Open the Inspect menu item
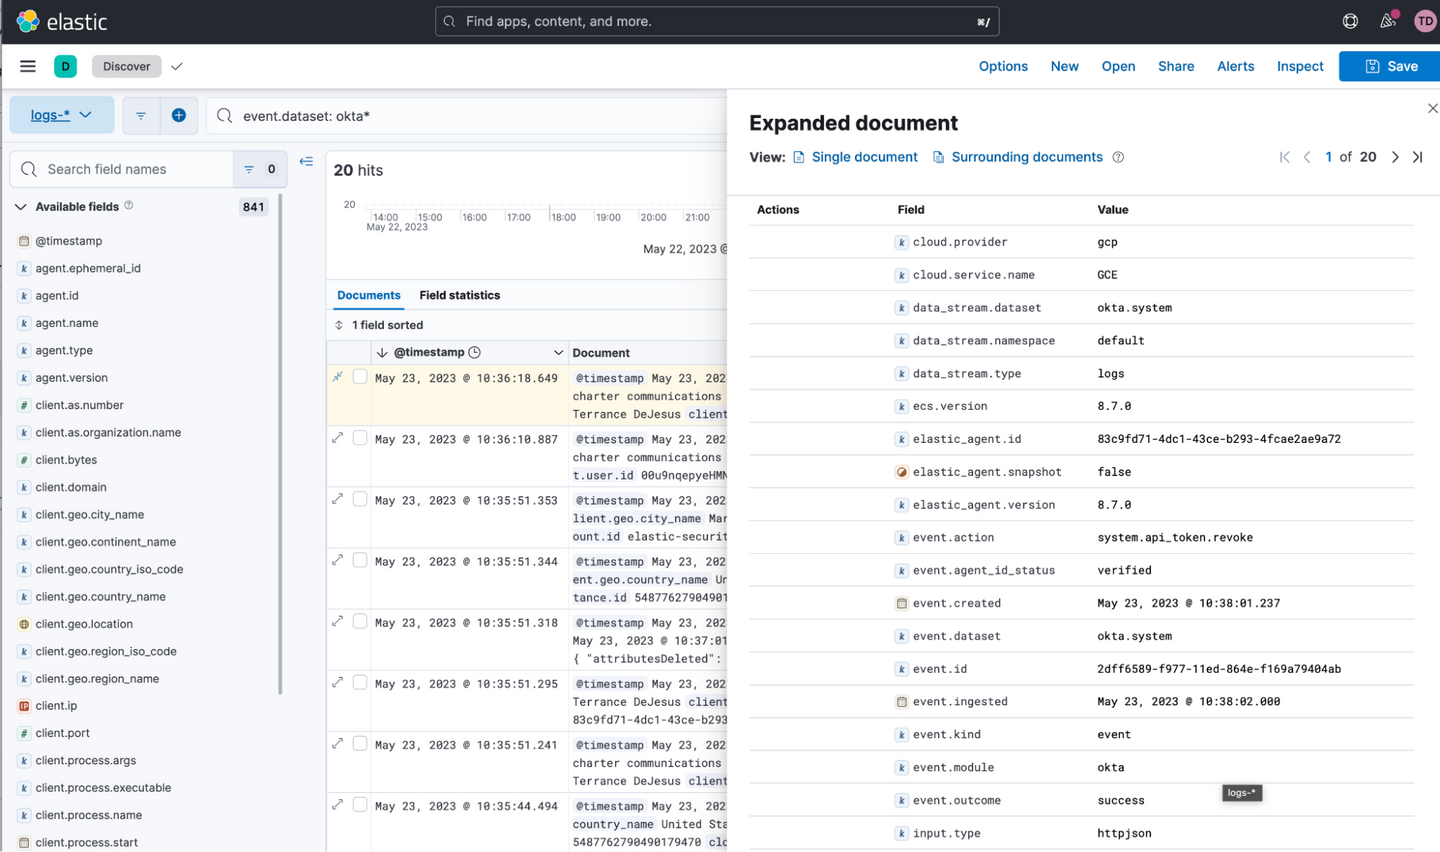The image size is (1440, 852). point(1299,66)
